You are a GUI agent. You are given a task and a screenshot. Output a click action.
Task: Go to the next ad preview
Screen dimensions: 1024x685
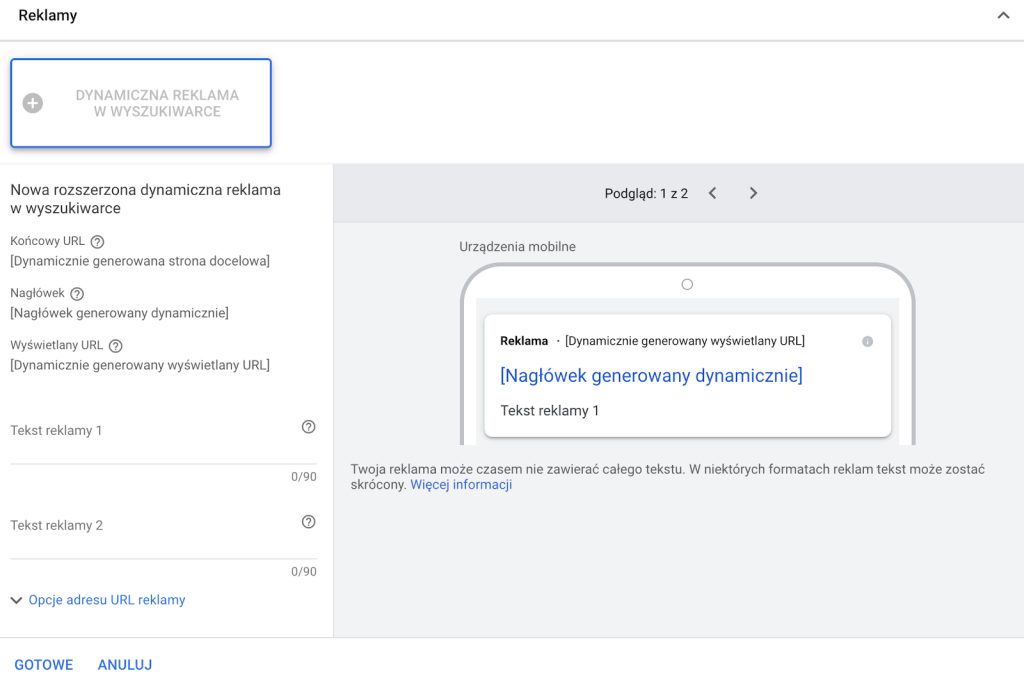754,193
